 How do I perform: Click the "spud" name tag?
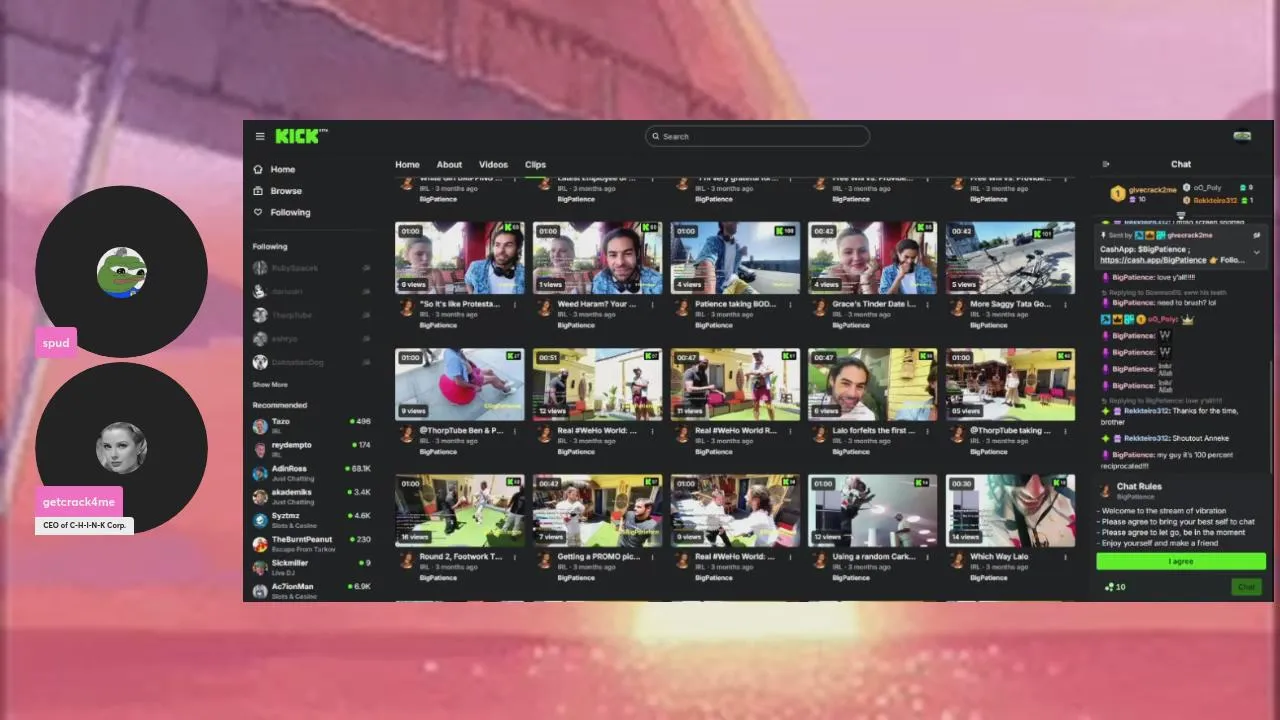pyautogui.click(x=56, y=343)
